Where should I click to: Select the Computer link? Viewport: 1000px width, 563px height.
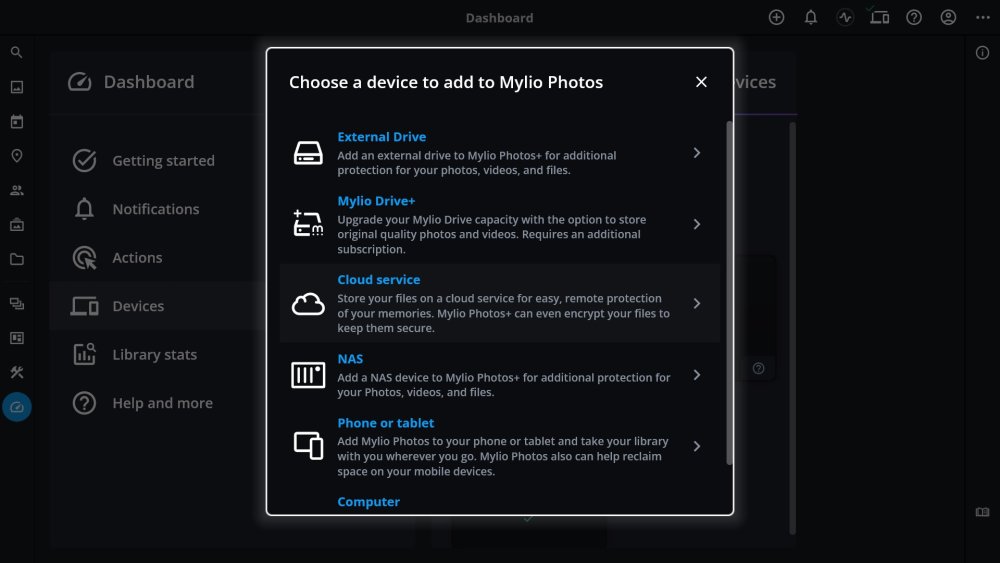coord(369,502)
